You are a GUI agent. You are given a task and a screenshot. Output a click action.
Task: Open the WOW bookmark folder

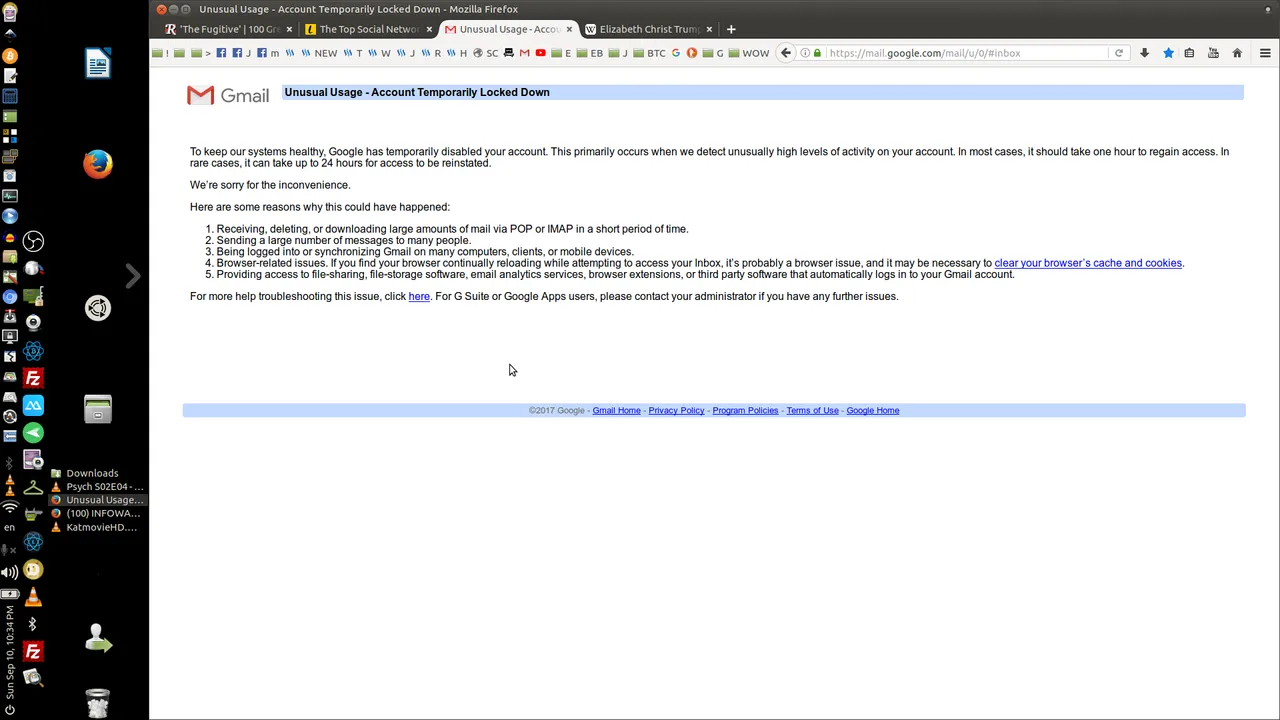tap(748, 53)
